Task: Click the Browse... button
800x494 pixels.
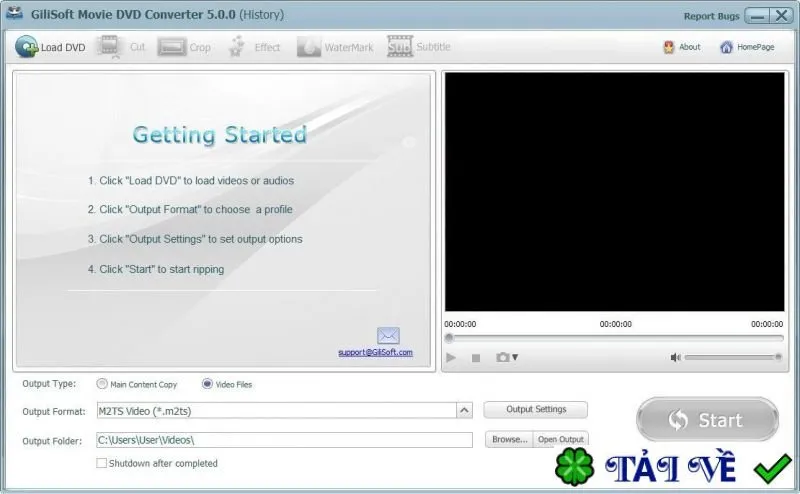Action: coord(509,439)
